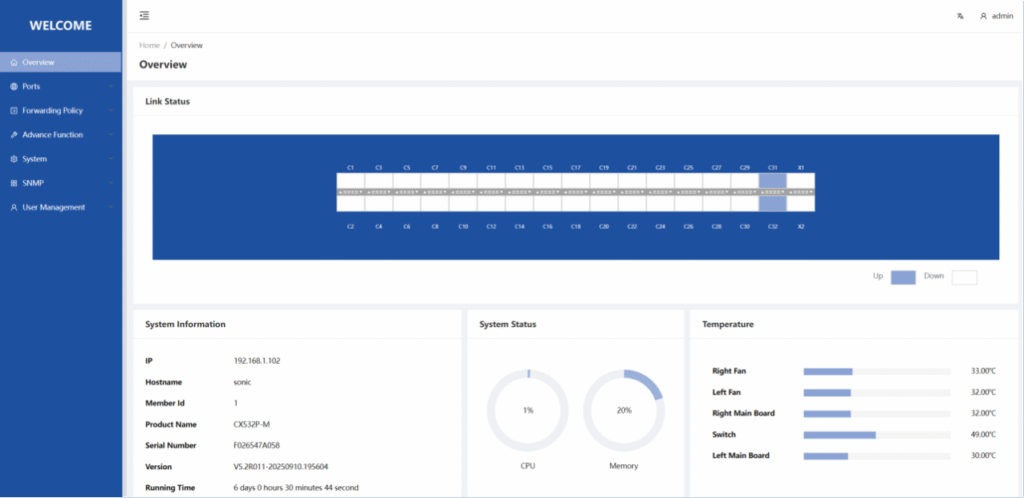Select the highlighted port C32

772,203
